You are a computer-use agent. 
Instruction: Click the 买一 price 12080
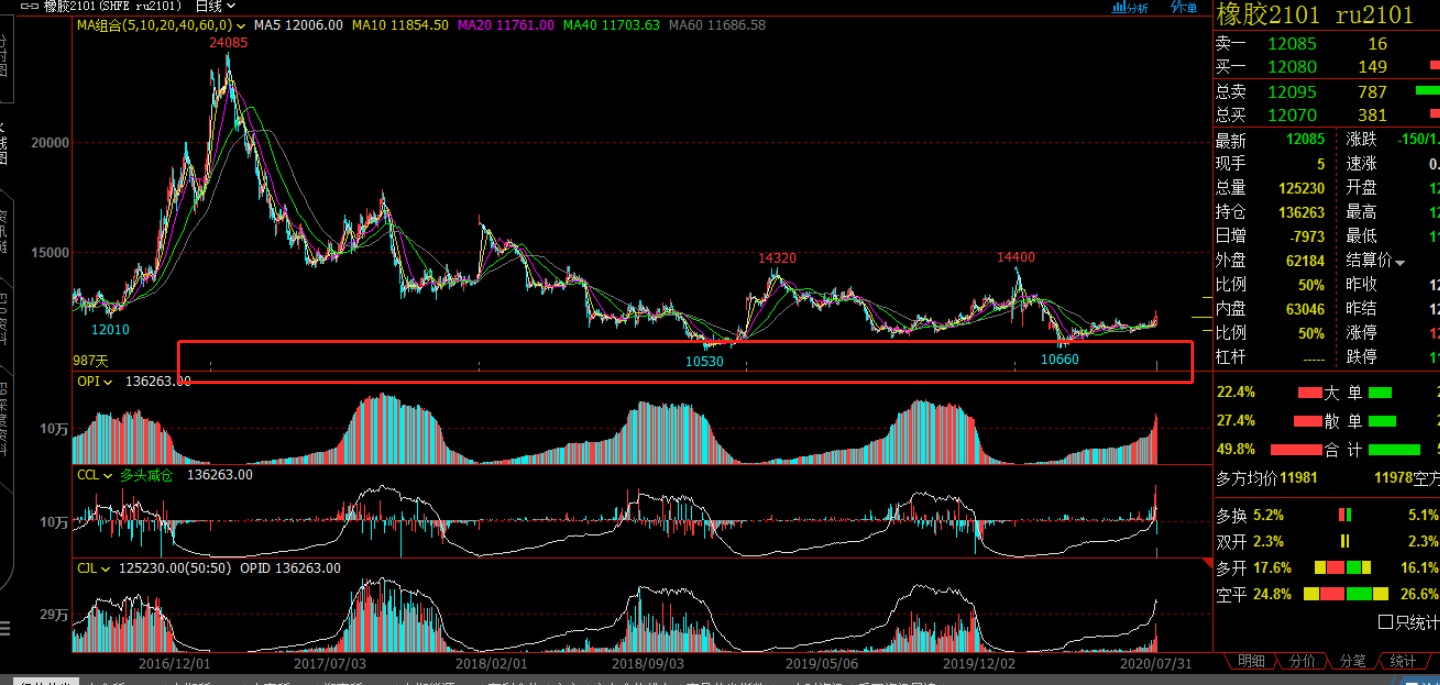pos(1292,67)
